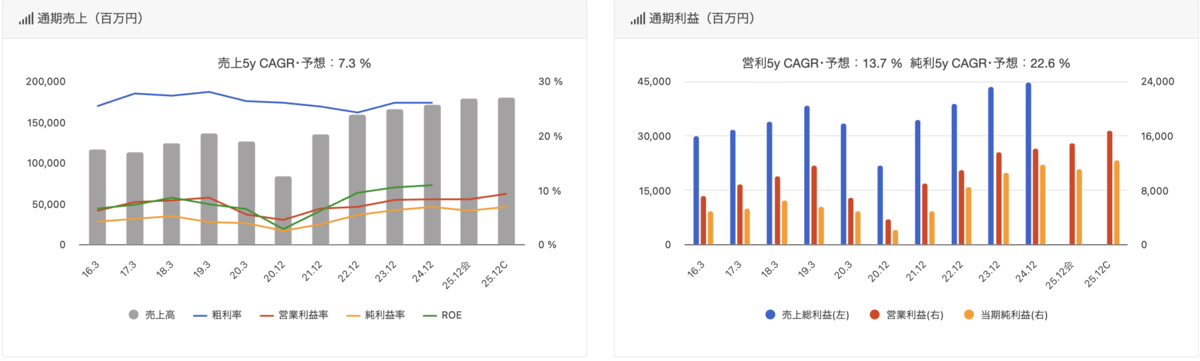
Task: Click blue 19.3 gross profit bar in 通期利益 chart
Action: (807, 176)
